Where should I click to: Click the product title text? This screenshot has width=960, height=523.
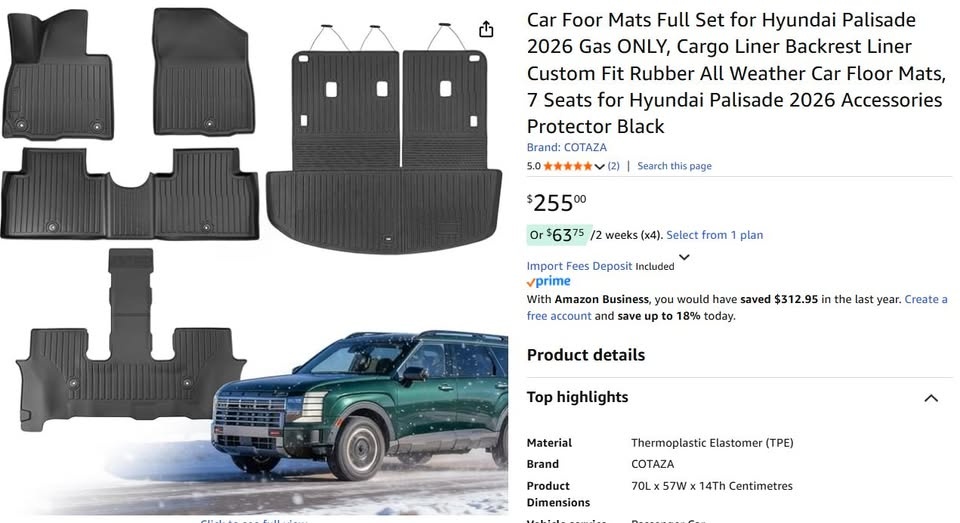coord(734,73)
